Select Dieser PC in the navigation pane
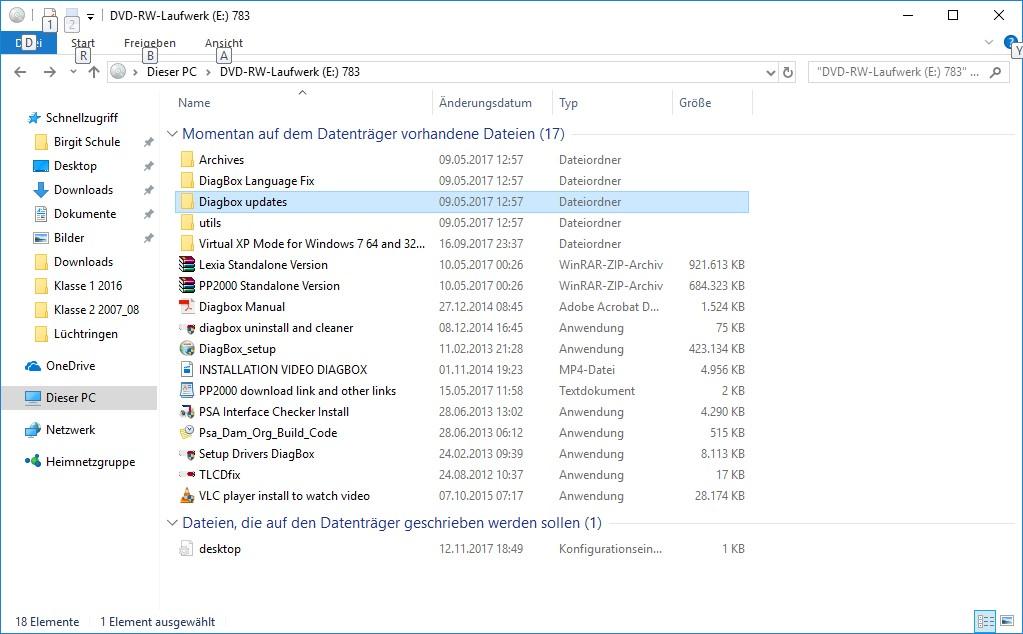The image size is (1023, 634). pos(70,398)
